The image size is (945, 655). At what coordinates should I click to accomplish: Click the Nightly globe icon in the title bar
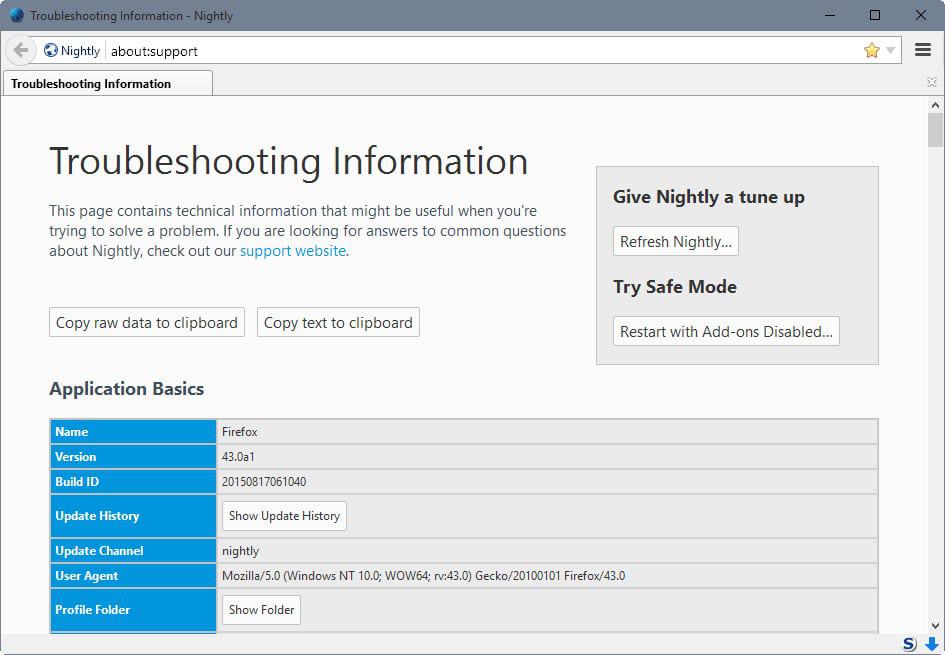point(16,15)
